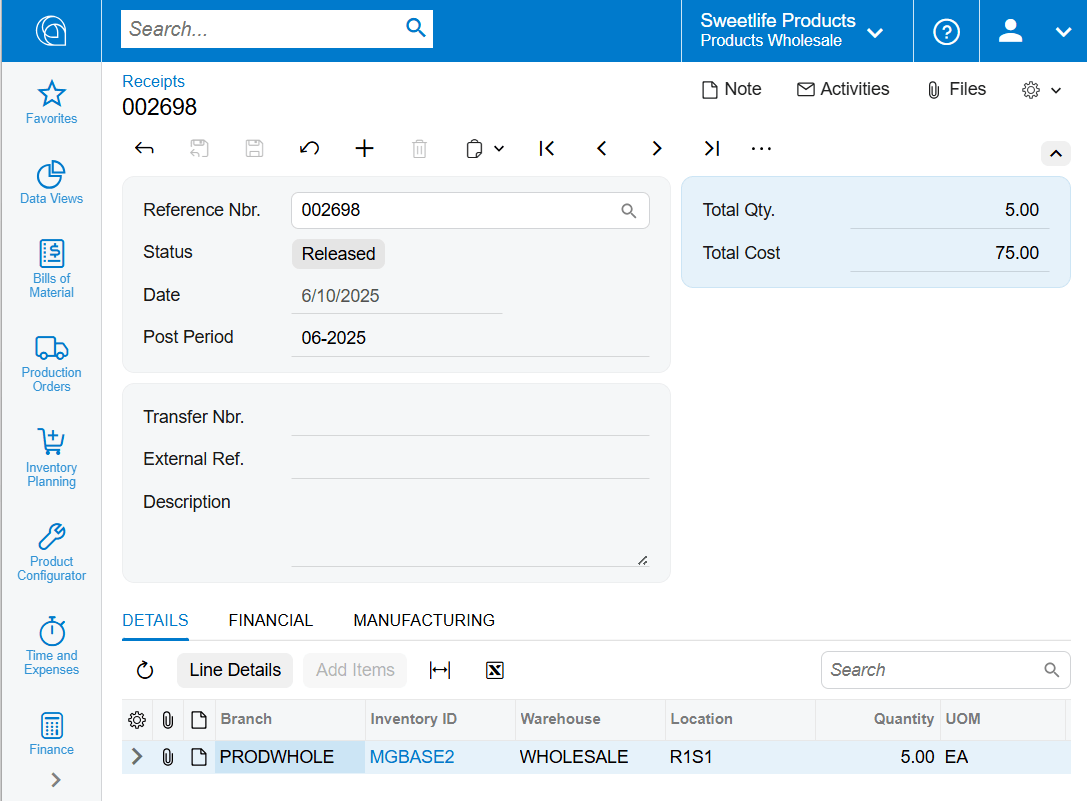Screen dimensions: 1087x801
Task: Switch to the Manufacturing tab
Action: pos(424,620)
